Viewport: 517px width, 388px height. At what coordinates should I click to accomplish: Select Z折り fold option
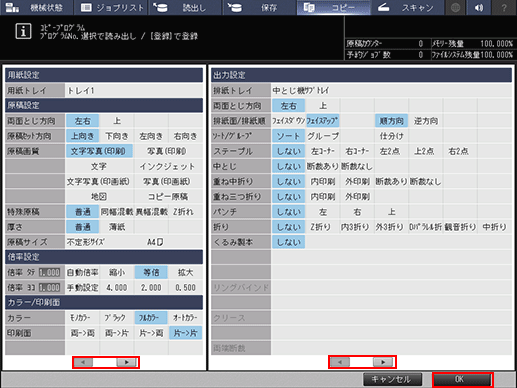click(323, 227)
